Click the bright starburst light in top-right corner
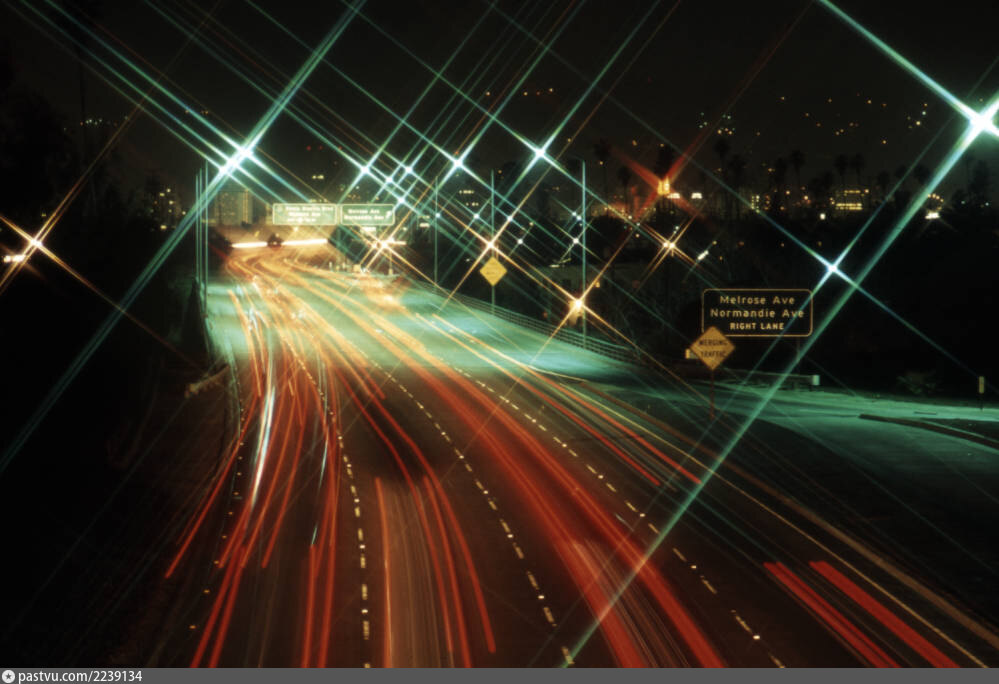999x684 pixels. pyautogui.click(x=979, y=120)
